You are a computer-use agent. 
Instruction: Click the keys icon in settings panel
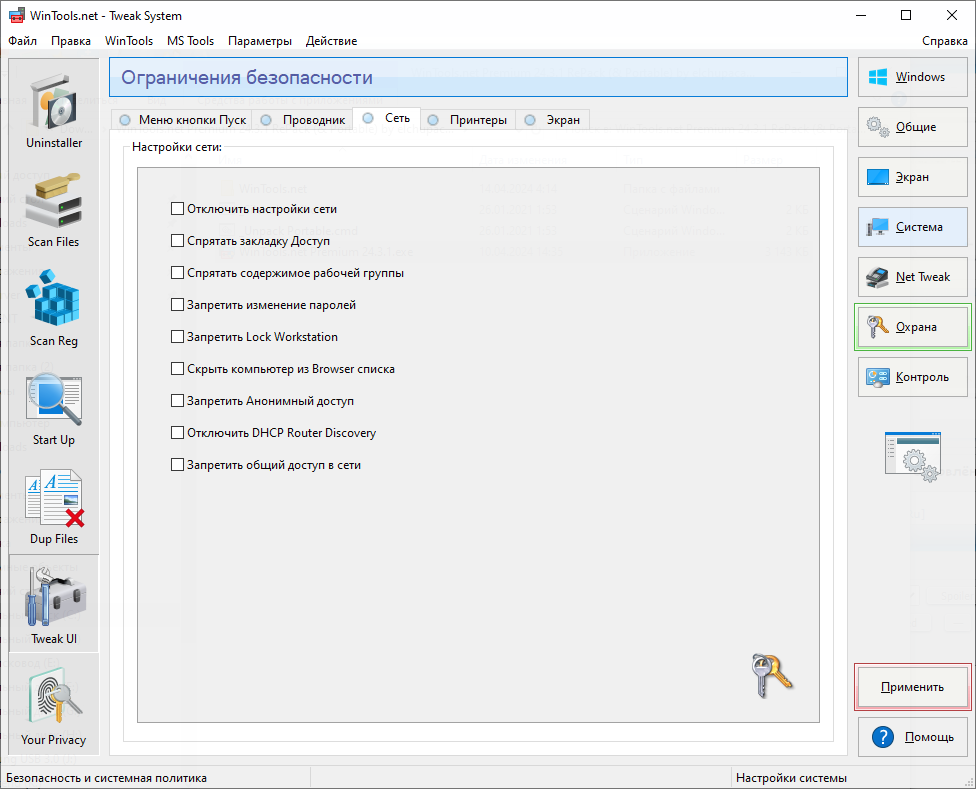point(770,675)
